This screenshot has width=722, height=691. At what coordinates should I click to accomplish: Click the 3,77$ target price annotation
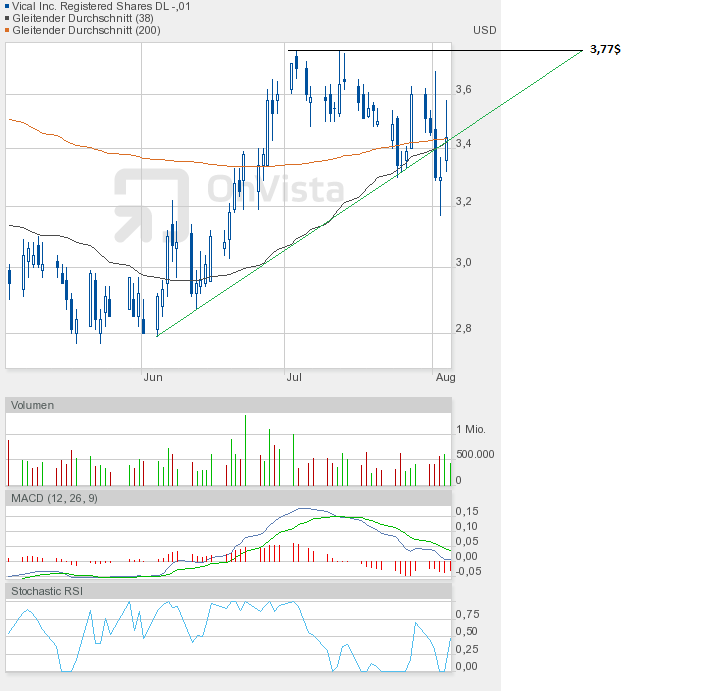[x=605, y=49]
